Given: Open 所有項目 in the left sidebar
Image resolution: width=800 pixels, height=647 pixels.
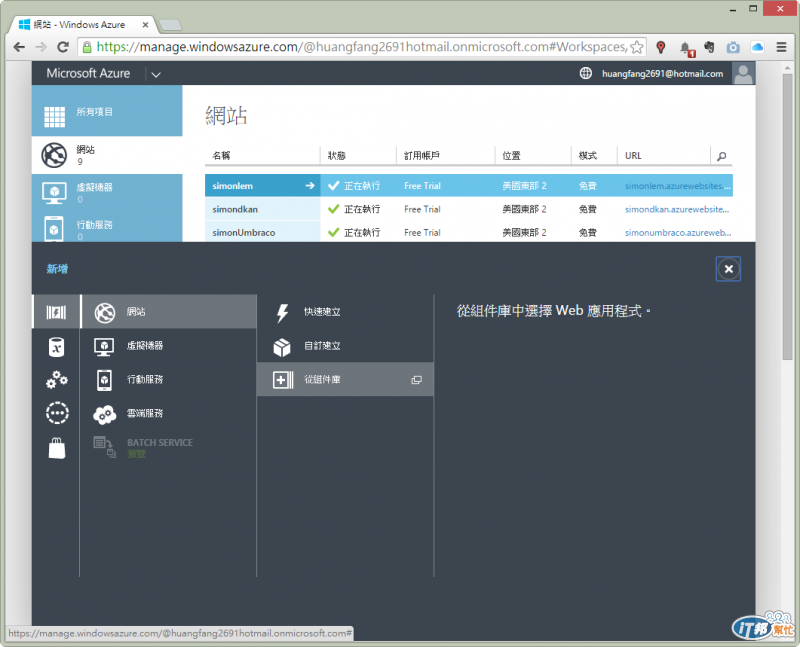Looking at the screenshot, I should pos(107,111).
